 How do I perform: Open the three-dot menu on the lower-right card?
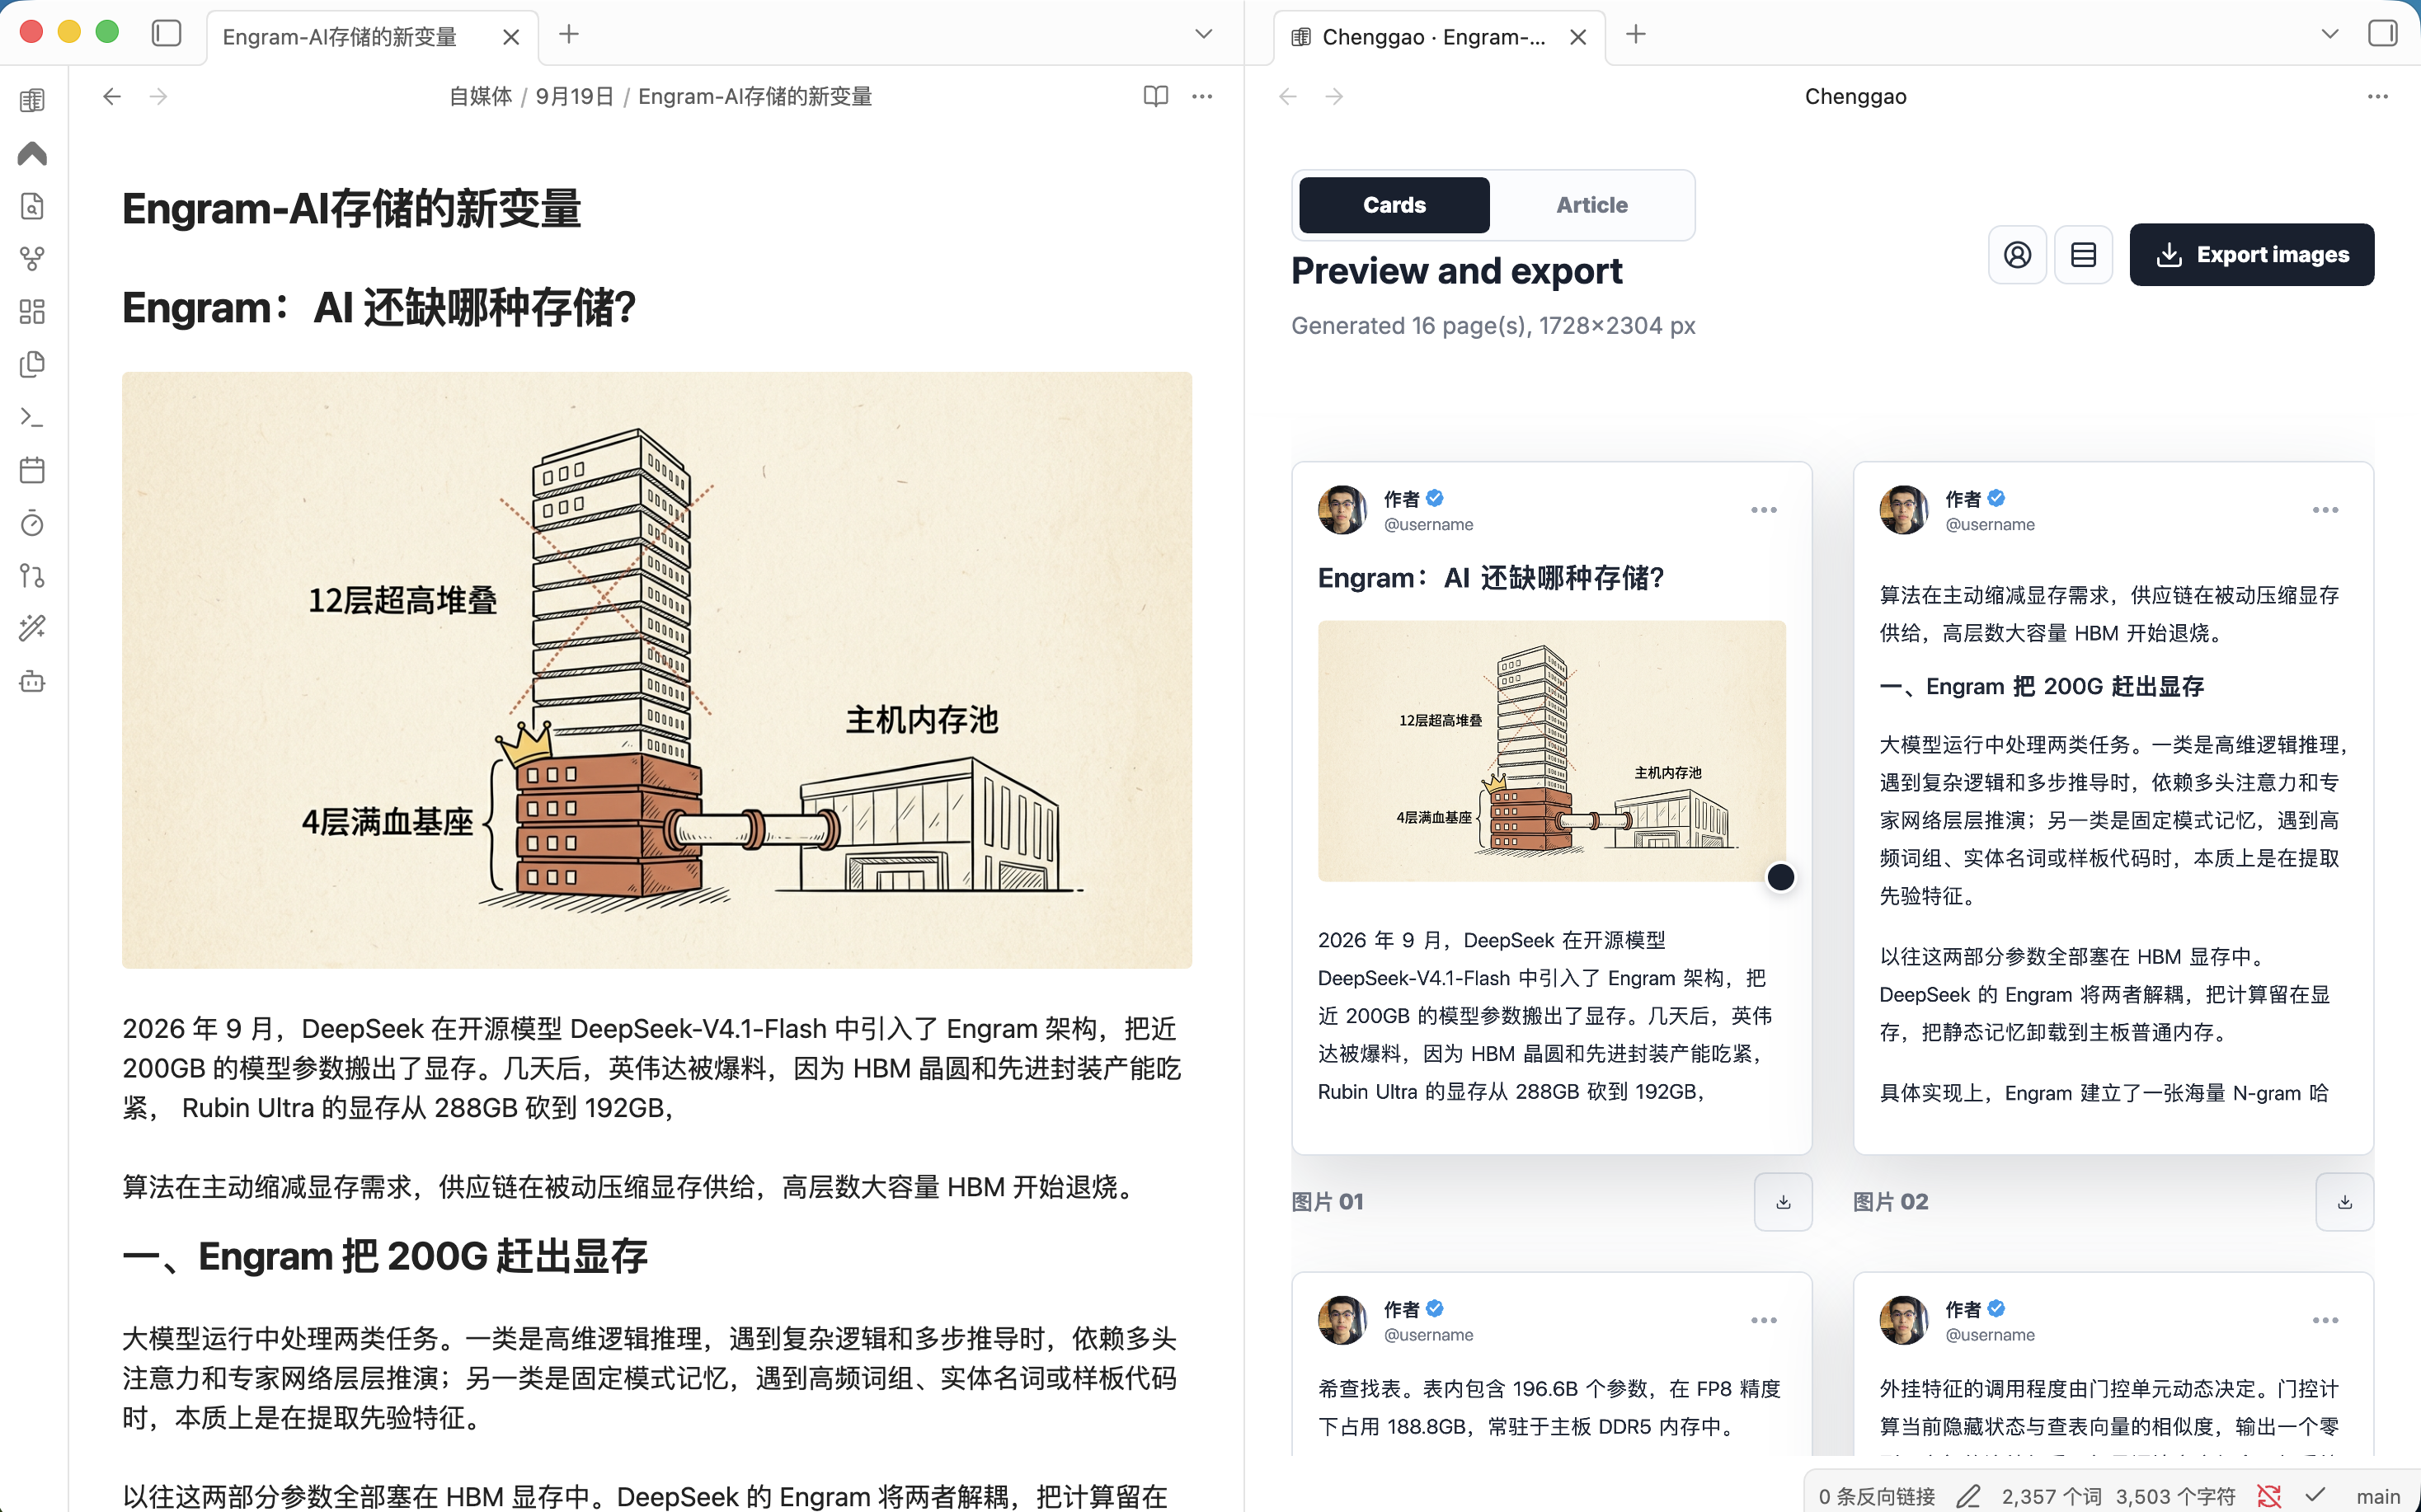[x=2326, y=1320]
